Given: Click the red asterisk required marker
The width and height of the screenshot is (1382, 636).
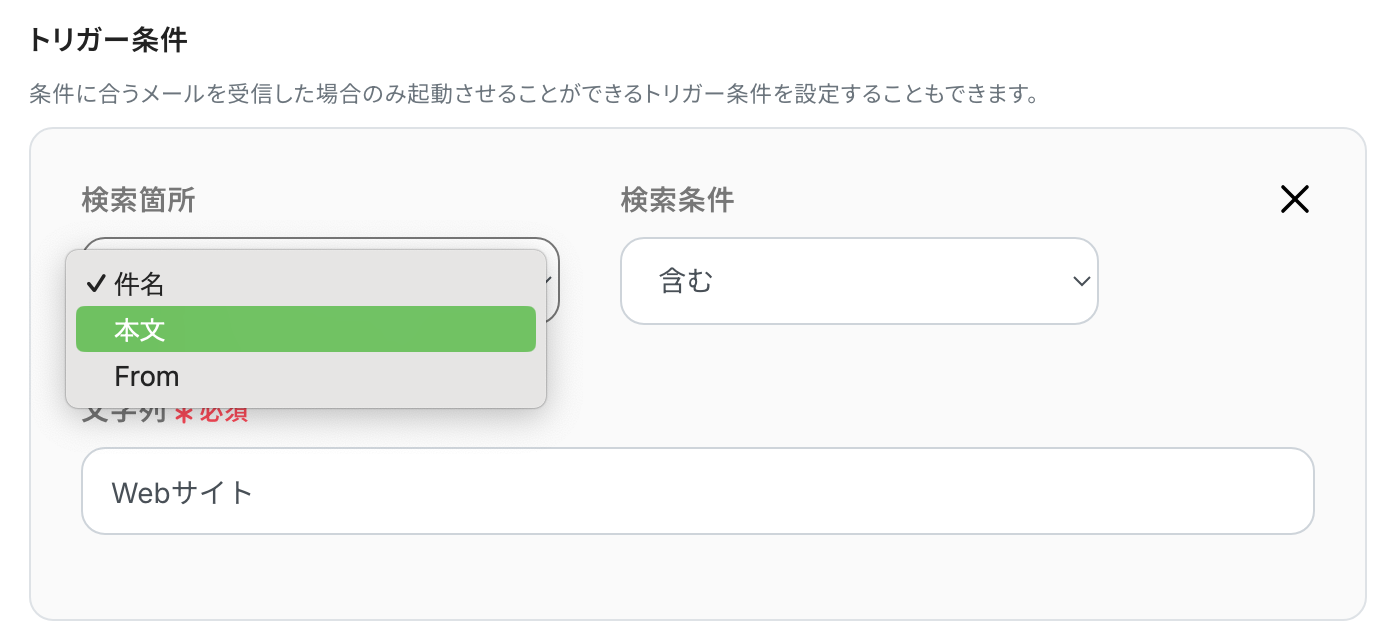Looking at the screenshot, I should point(183,415).
